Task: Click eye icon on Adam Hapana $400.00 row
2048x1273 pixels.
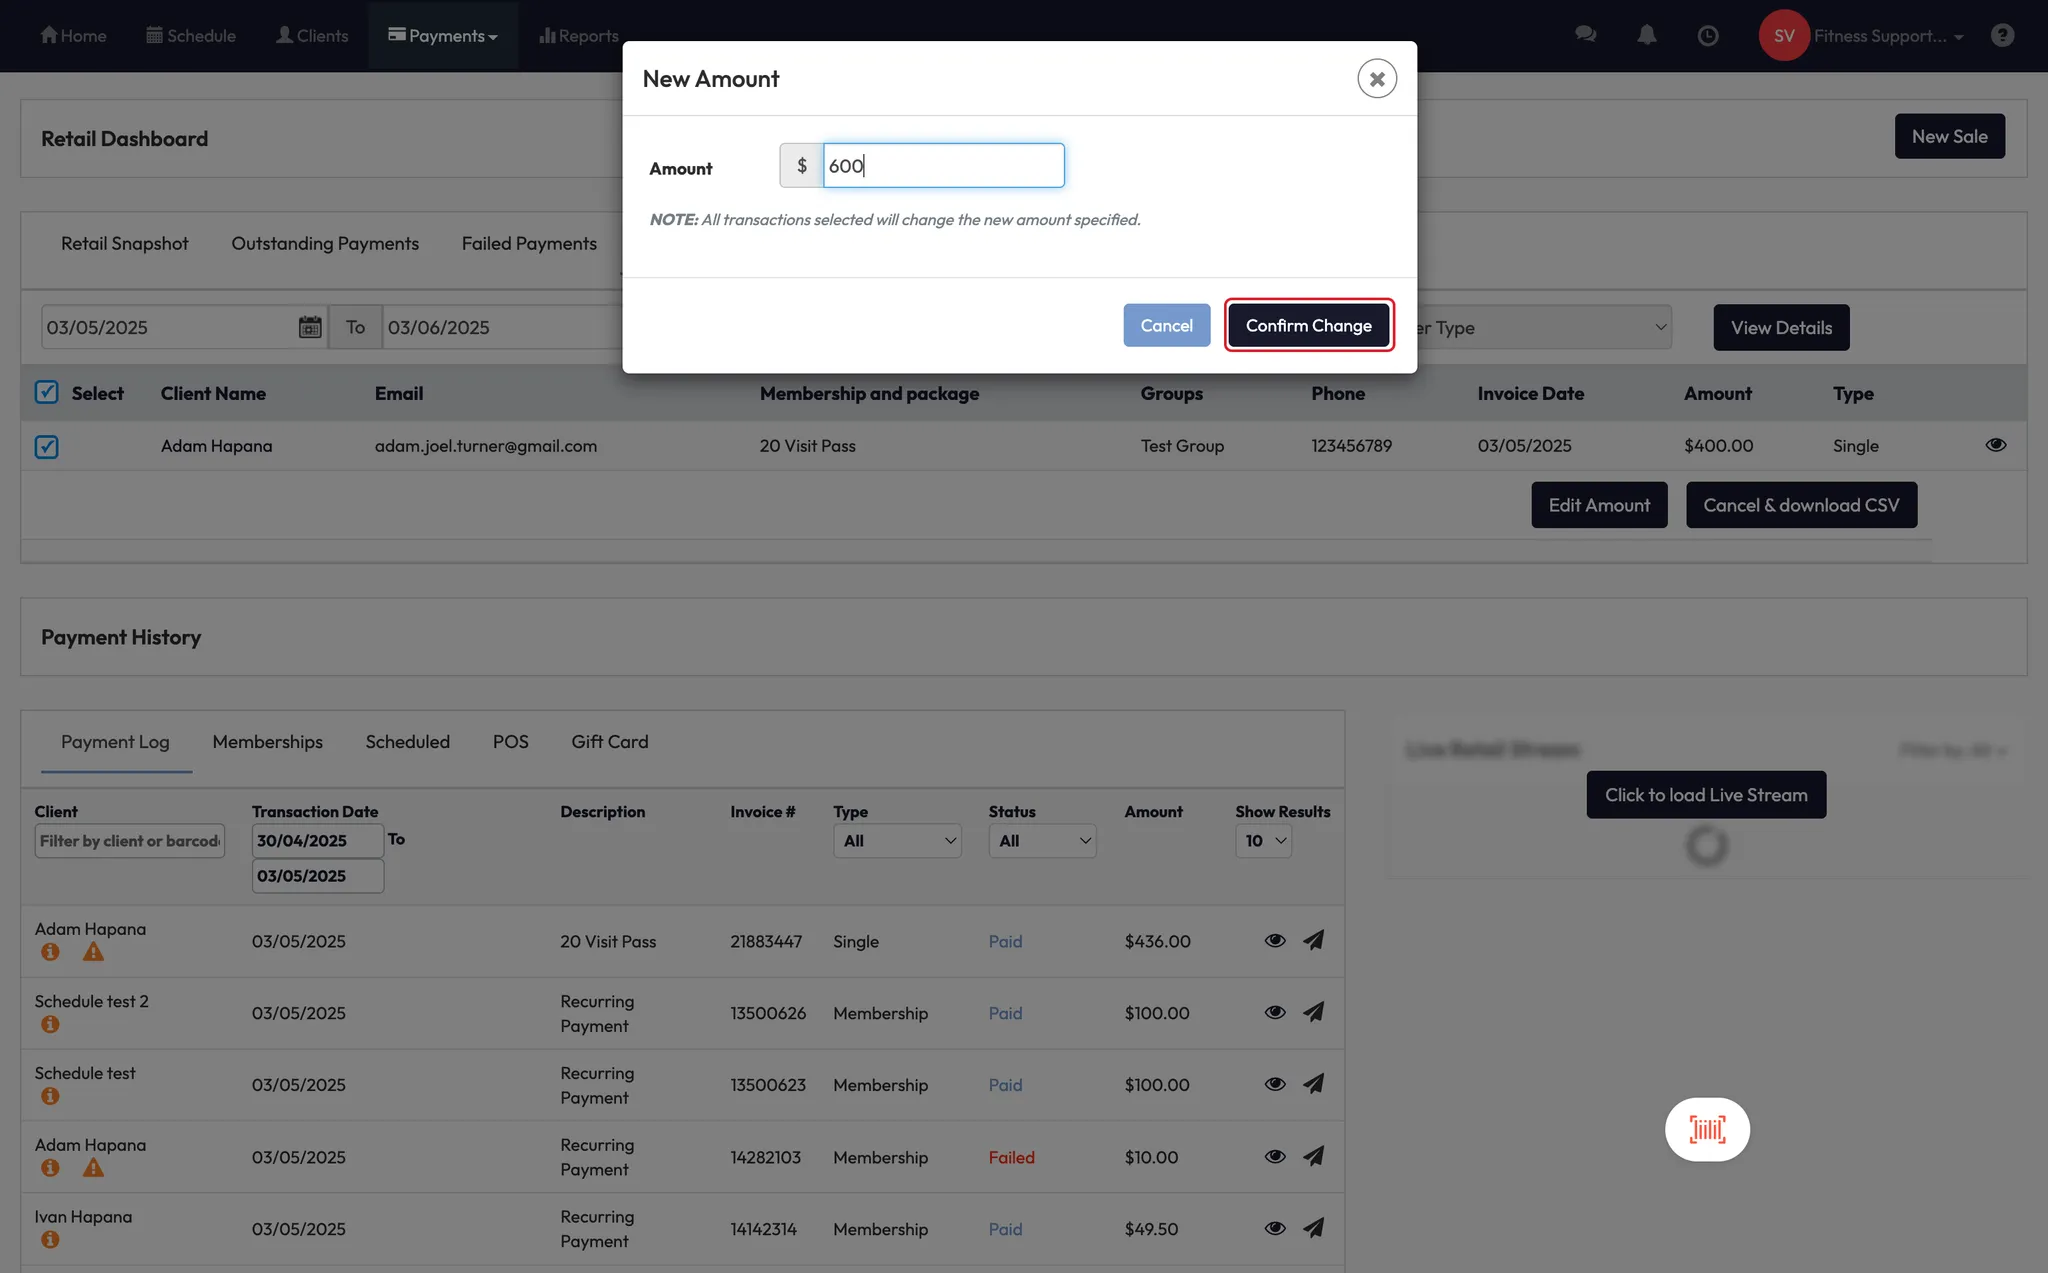Action: tap(1995, 445)
